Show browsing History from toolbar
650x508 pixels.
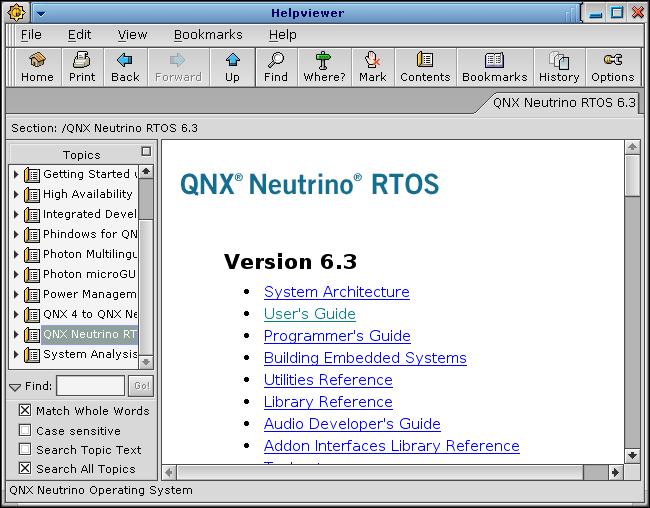coord(559,67)
